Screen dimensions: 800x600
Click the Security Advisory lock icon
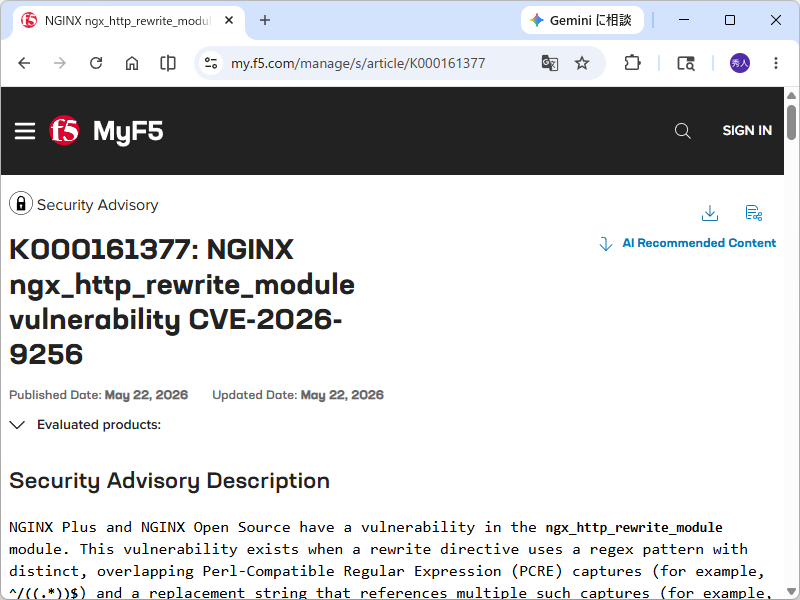tap(21, 204)
